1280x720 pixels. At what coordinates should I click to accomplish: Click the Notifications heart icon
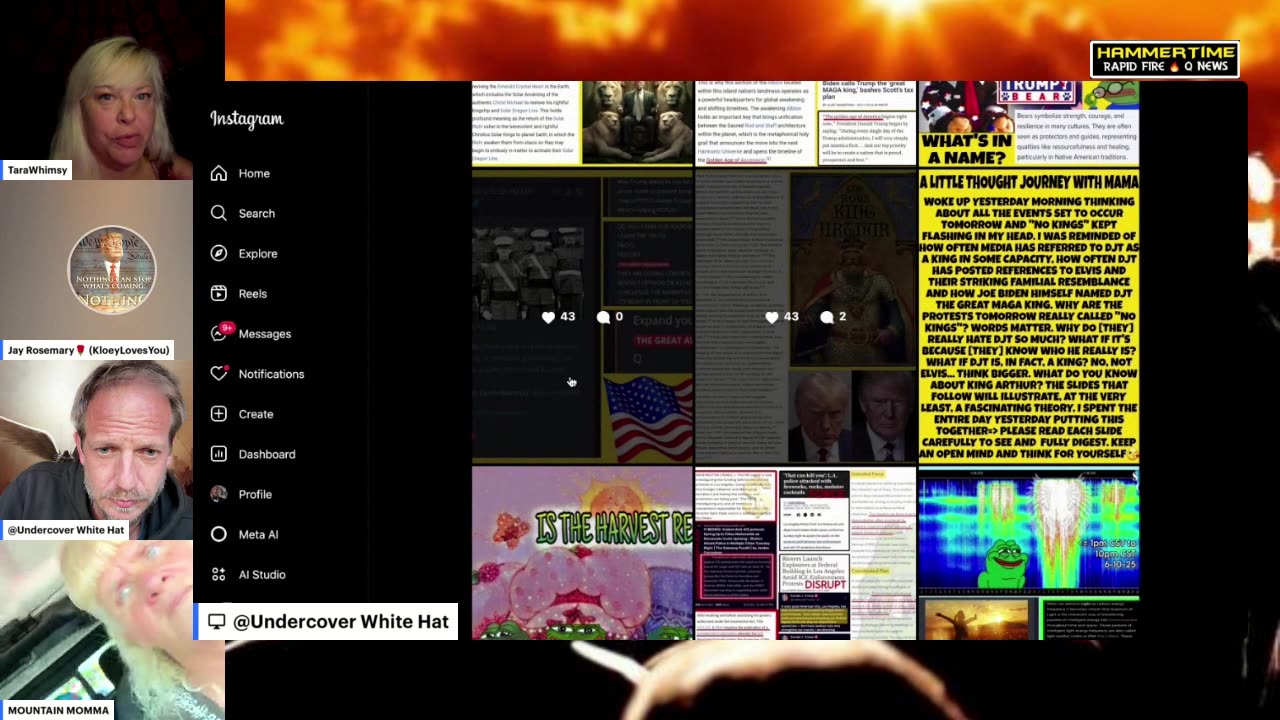pos(219,373)
